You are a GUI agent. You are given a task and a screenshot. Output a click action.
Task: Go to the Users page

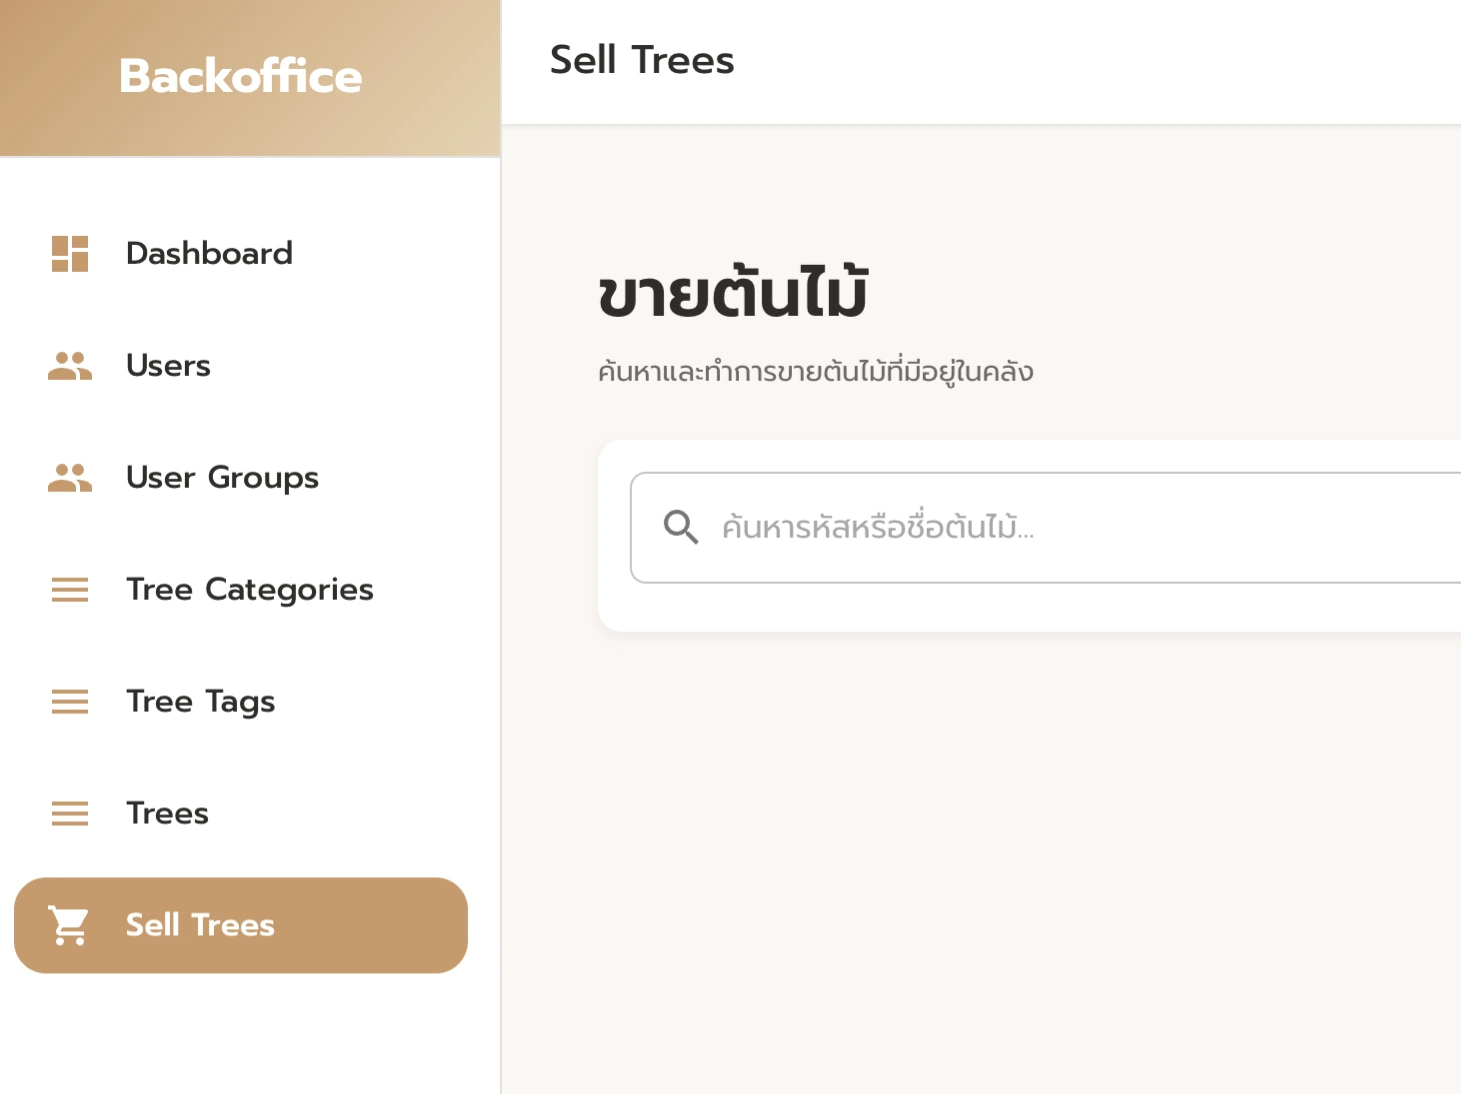pyautogui.click(x=168, y=366)
